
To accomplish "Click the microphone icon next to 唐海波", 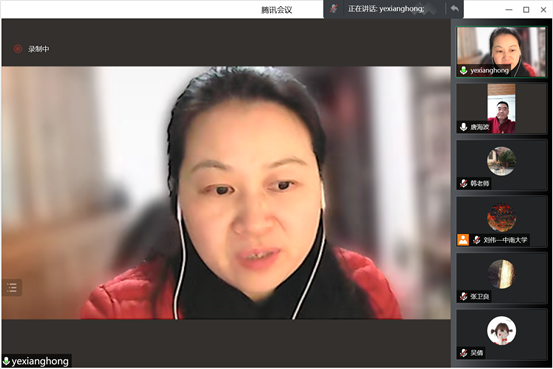I will pos(463,127).
